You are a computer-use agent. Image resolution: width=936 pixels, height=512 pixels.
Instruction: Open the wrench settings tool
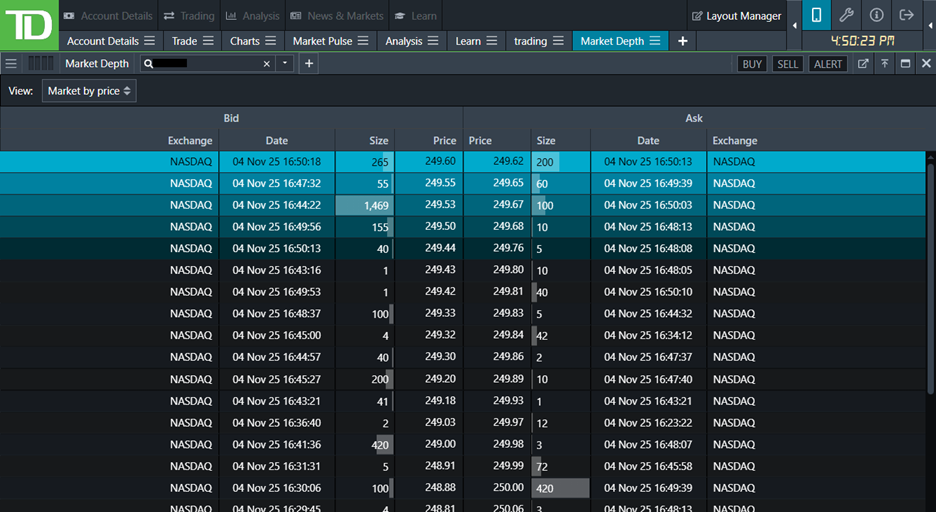click(x=846, y=15)
